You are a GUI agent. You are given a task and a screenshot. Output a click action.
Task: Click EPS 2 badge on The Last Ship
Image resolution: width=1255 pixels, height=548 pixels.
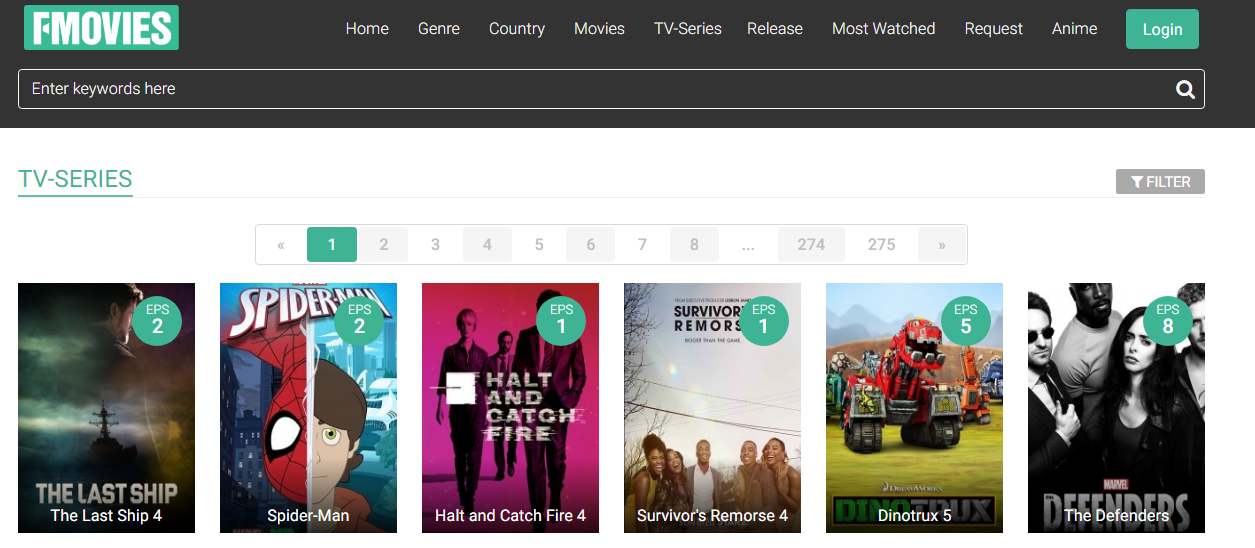[x=158, y=321]
